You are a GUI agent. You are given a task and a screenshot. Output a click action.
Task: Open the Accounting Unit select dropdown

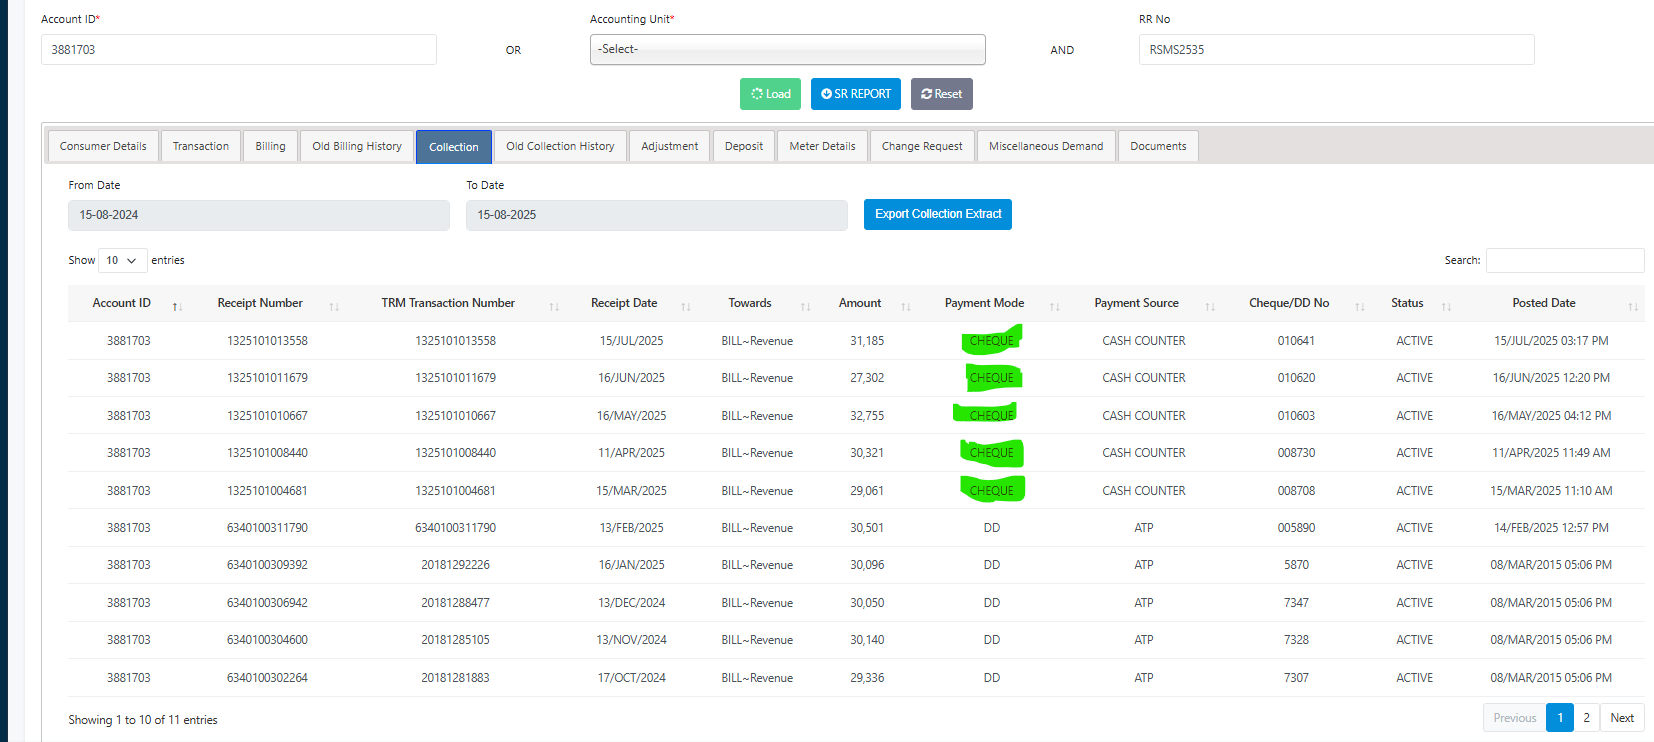787,50
